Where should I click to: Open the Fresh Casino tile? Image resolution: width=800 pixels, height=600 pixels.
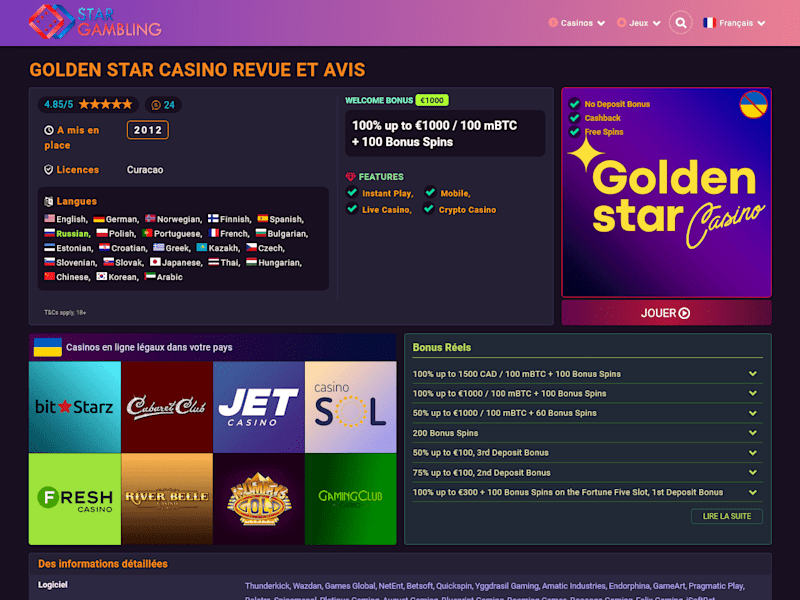75,499
